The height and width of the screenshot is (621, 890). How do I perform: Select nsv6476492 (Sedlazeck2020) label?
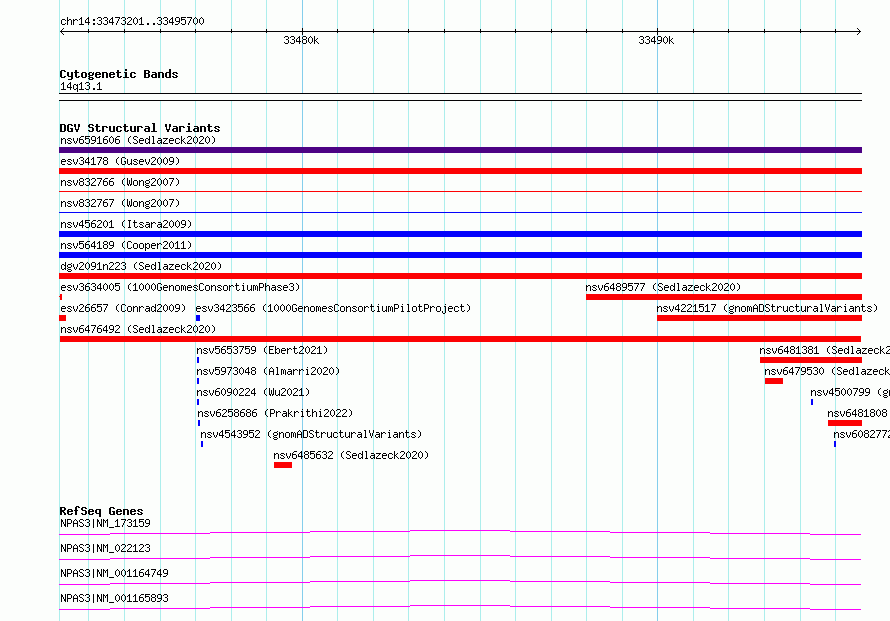(x=138, y=329)
